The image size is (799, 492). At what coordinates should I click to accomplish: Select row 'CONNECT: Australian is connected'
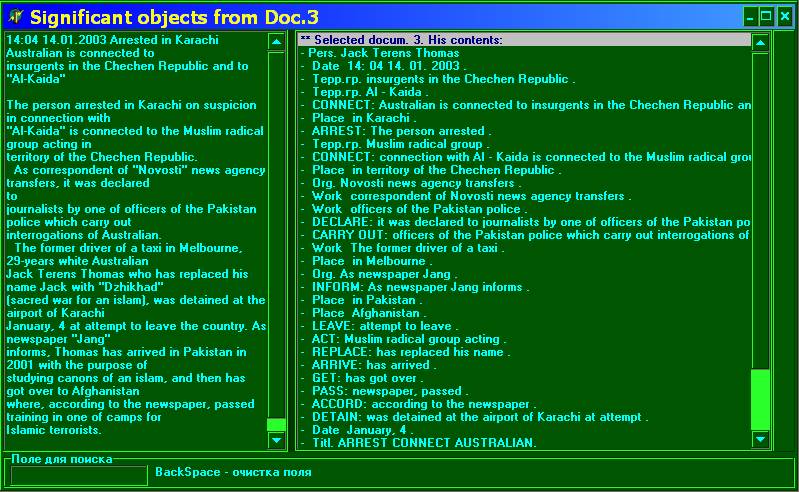pos(524,105)
